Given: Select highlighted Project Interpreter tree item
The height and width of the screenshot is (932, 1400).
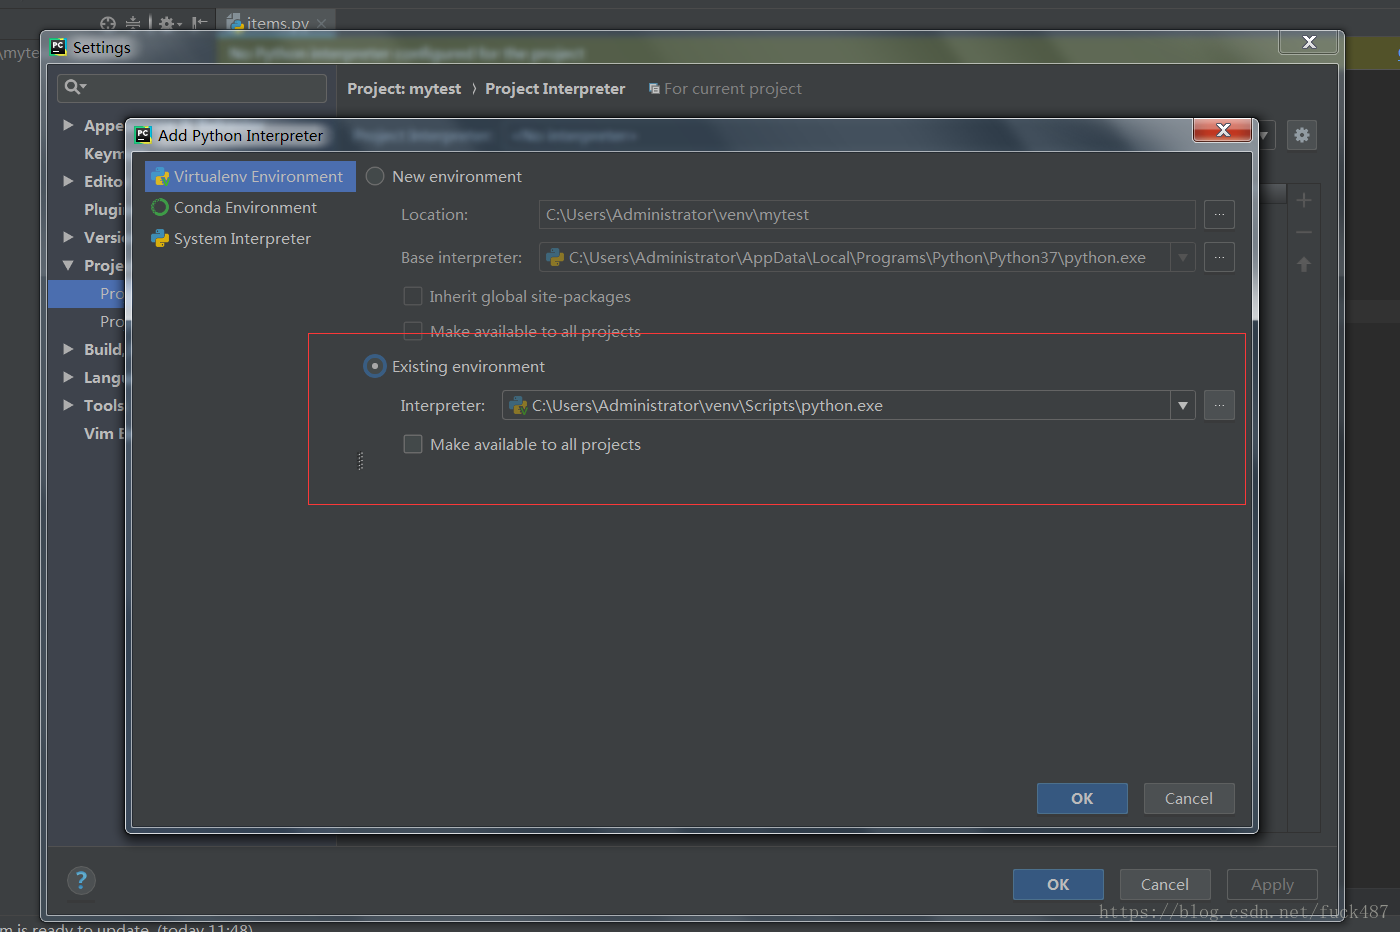Looking at the screenshot, I should 87,293.
